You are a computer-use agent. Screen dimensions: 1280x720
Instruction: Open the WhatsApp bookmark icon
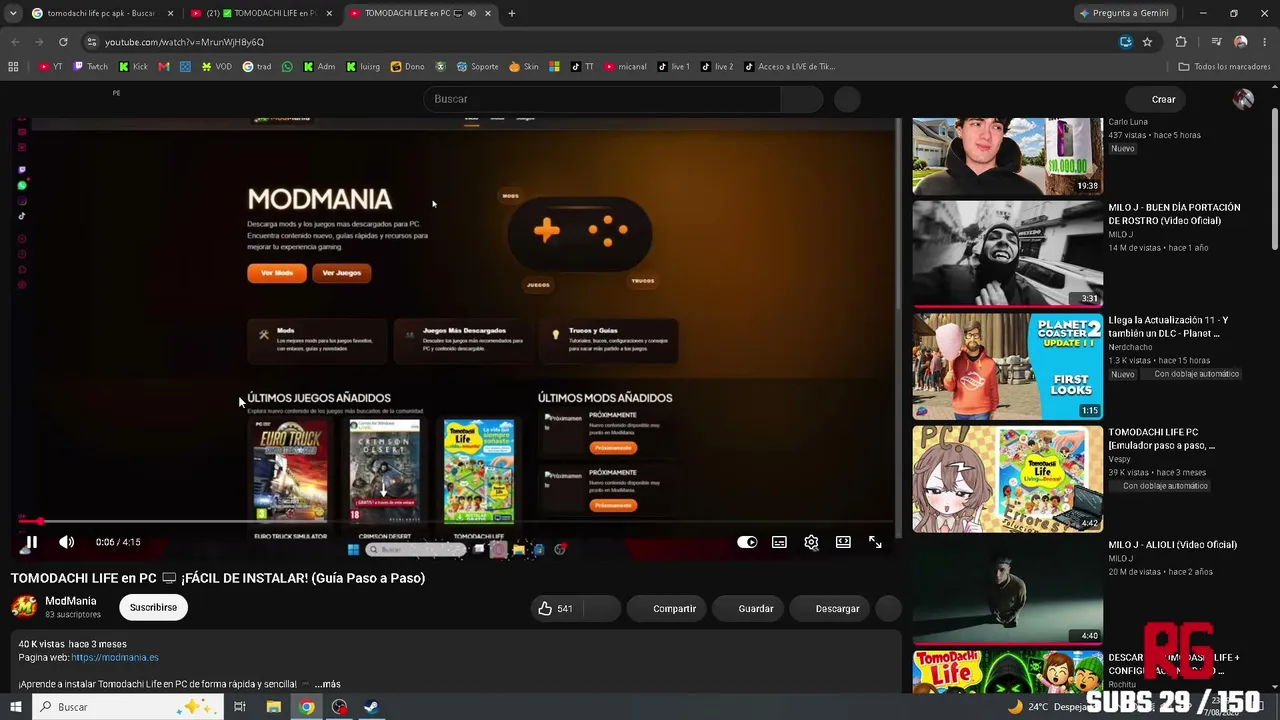click(288, 67)
